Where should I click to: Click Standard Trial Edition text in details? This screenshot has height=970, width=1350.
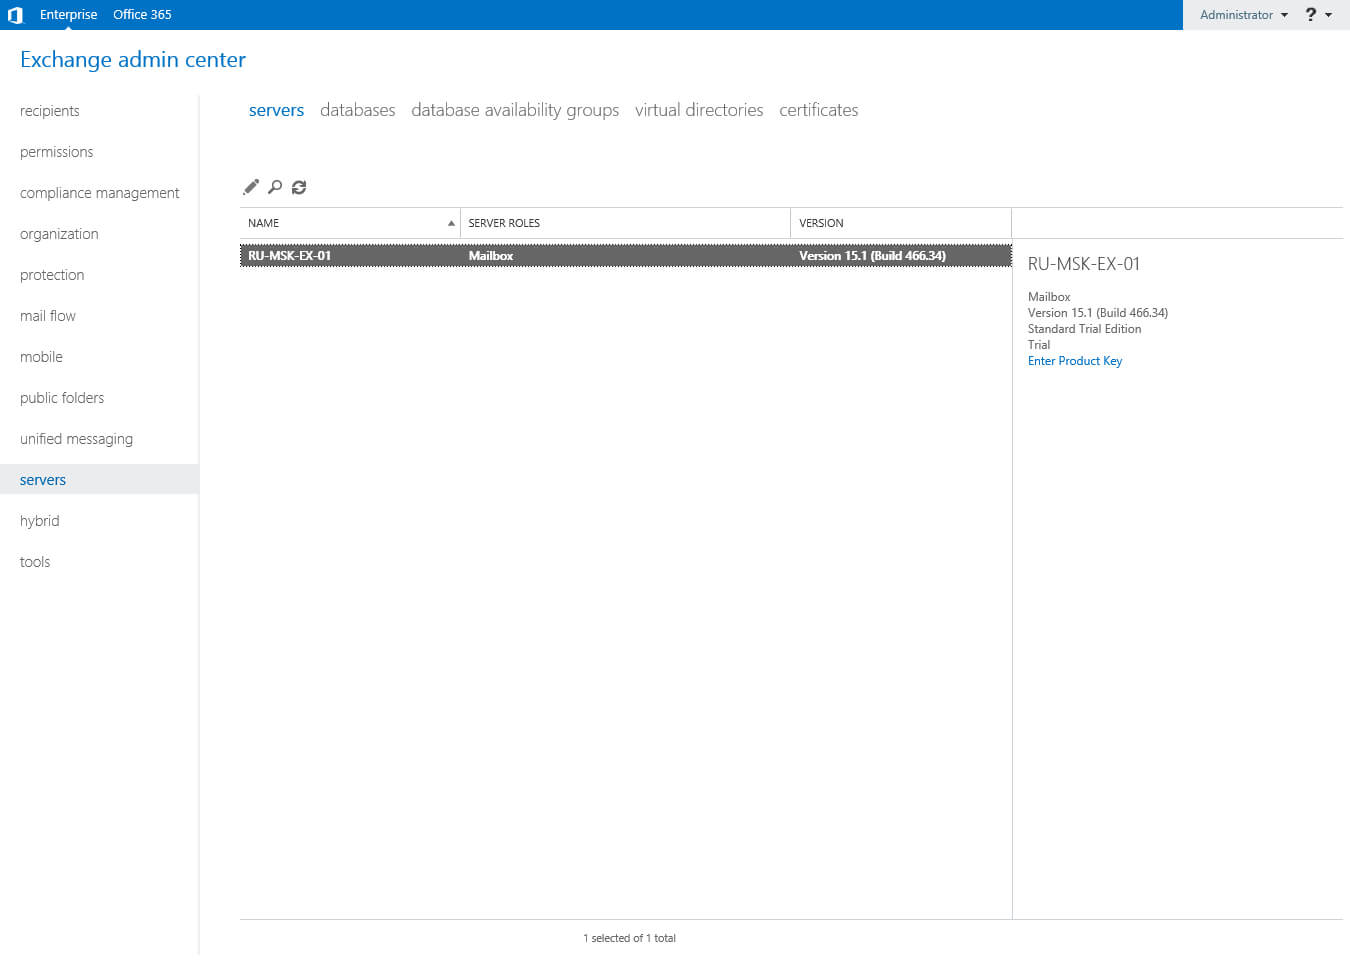click(1084, 329)
